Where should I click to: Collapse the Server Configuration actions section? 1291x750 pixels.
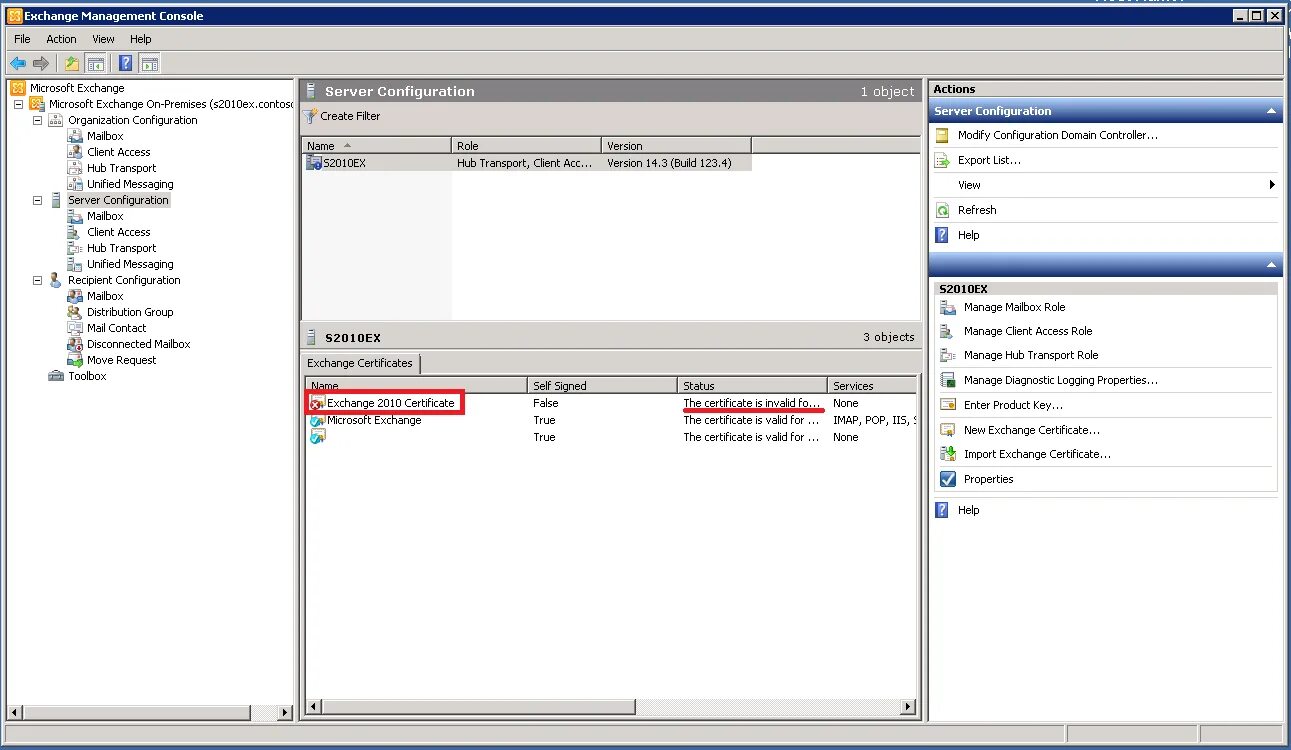tap(1271, 111)
